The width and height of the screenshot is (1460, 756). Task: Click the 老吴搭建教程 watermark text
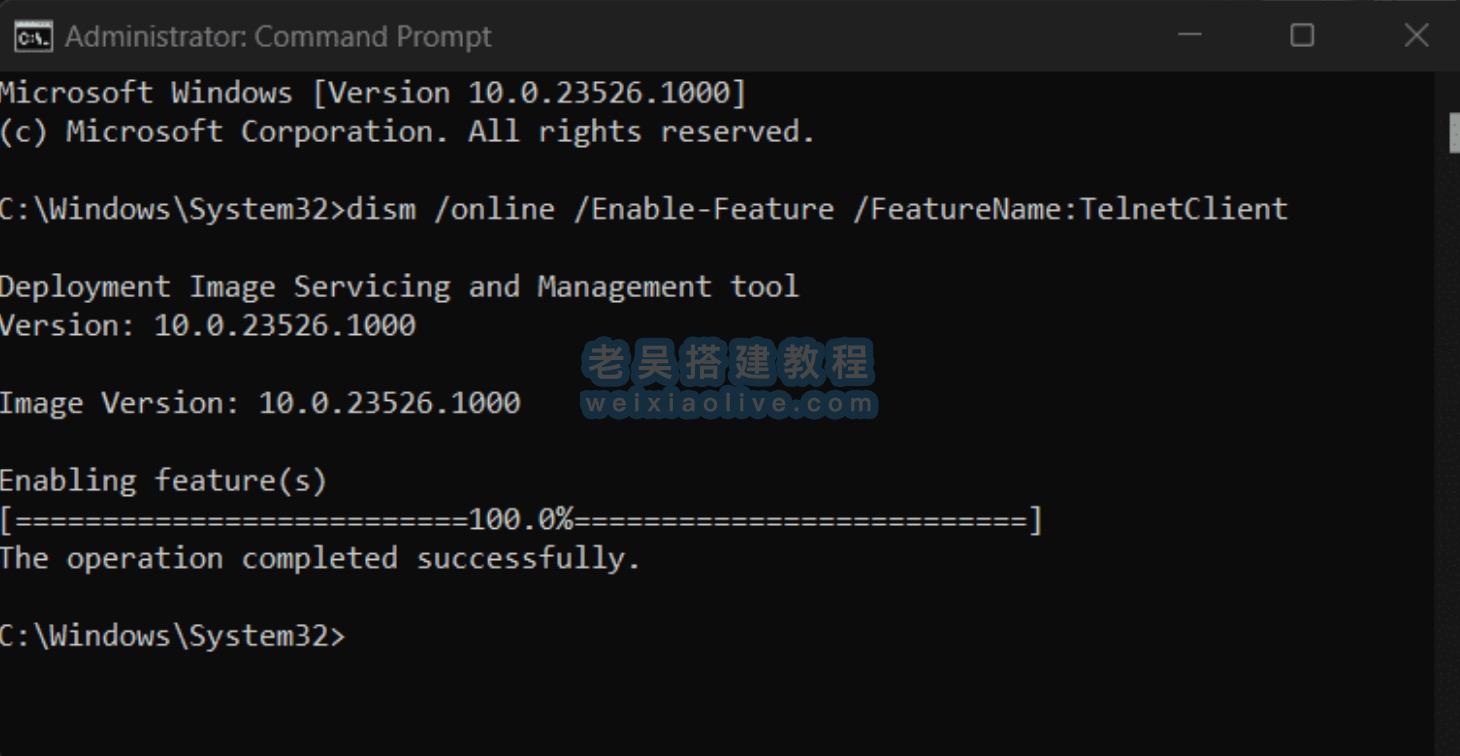[x=730, y=359]
